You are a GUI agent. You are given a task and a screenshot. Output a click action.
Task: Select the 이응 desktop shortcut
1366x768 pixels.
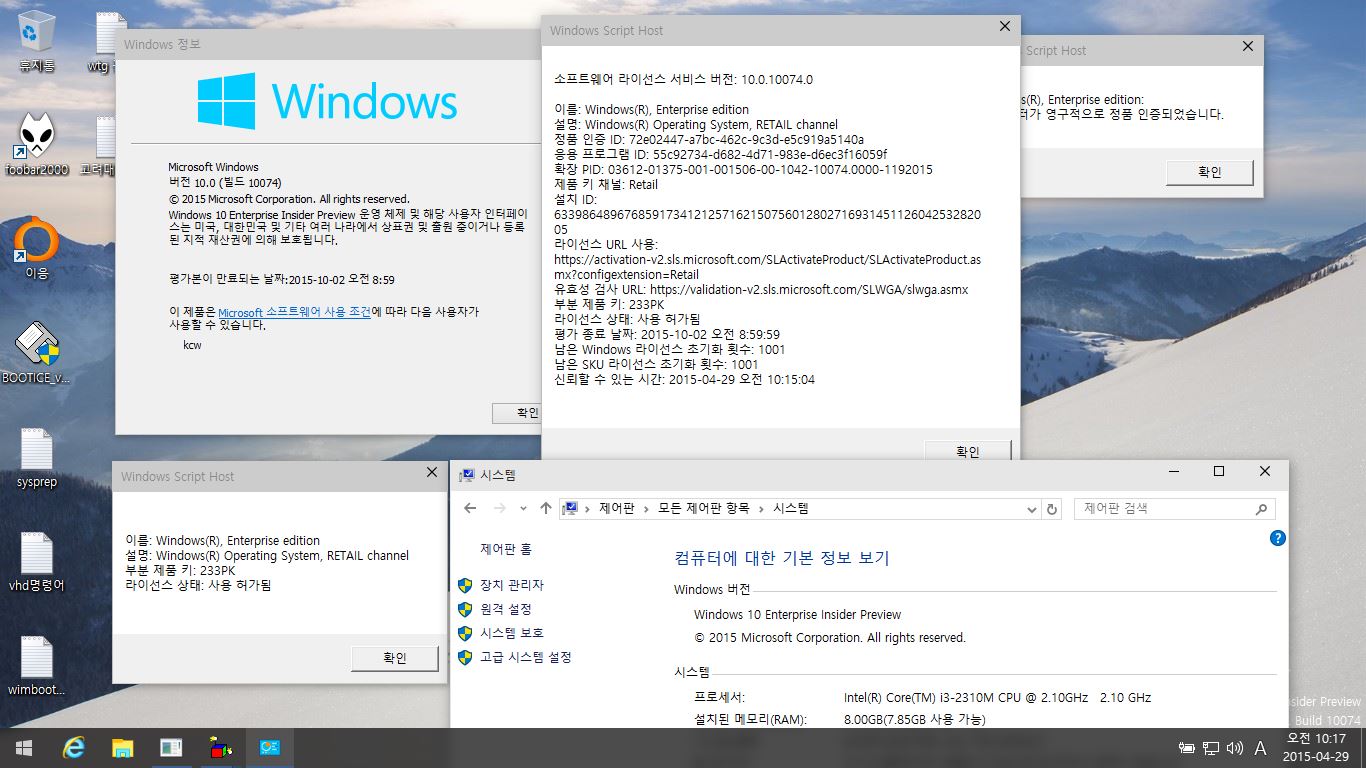pyautogui.click(x=36, y=249)
